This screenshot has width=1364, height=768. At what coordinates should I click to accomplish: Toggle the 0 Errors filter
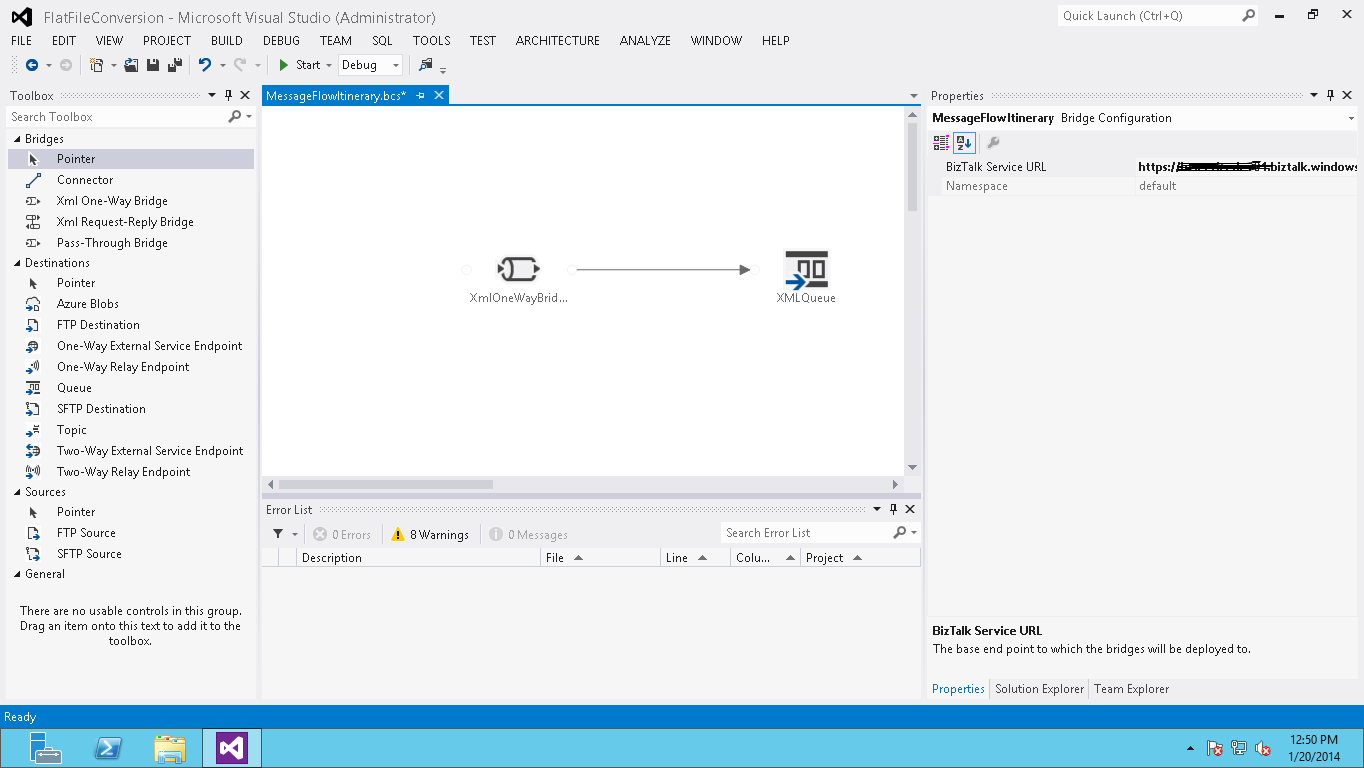click(342, 535)
